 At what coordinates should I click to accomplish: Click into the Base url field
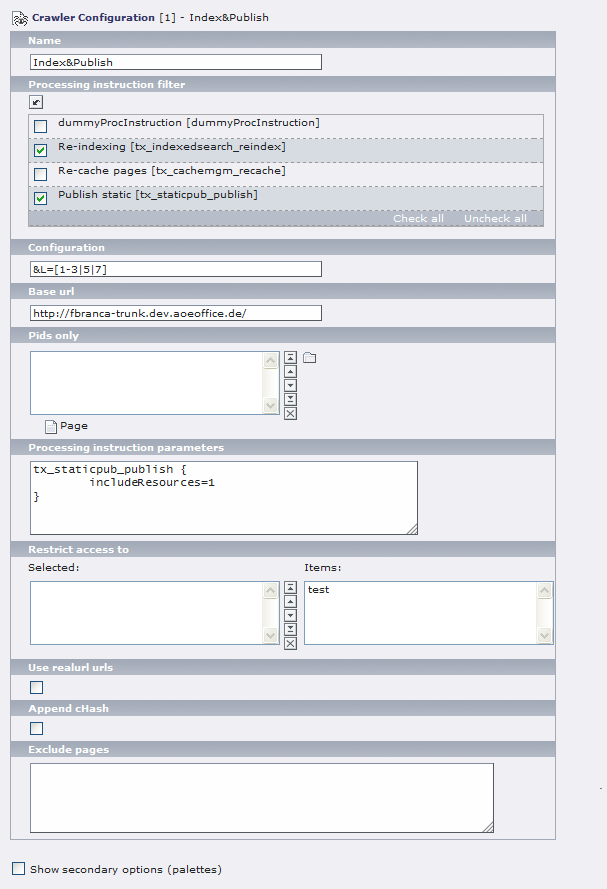[x=175, y=313]
